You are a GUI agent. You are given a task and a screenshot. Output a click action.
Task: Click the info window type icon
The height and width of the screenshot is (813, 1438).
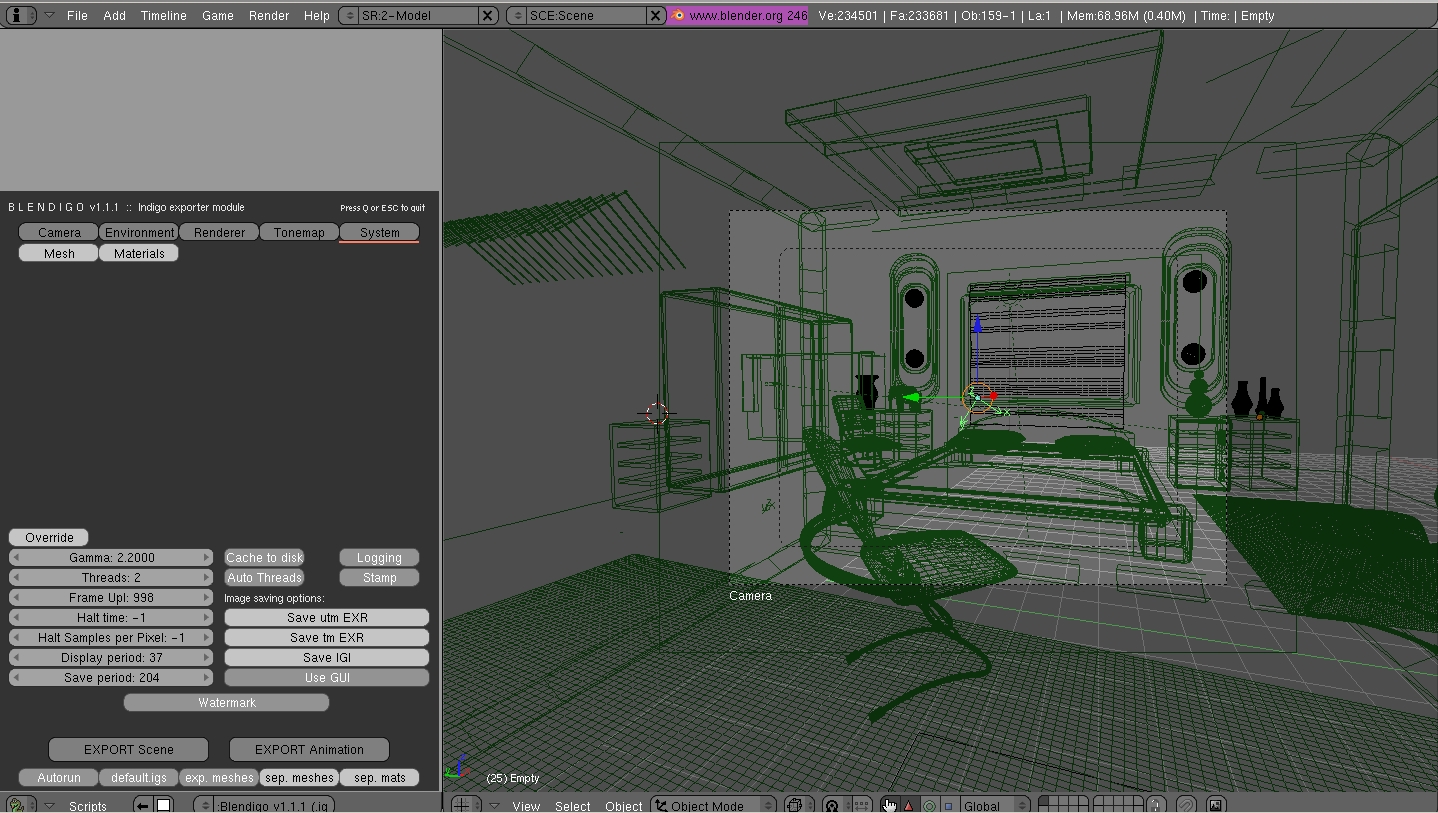20,15
